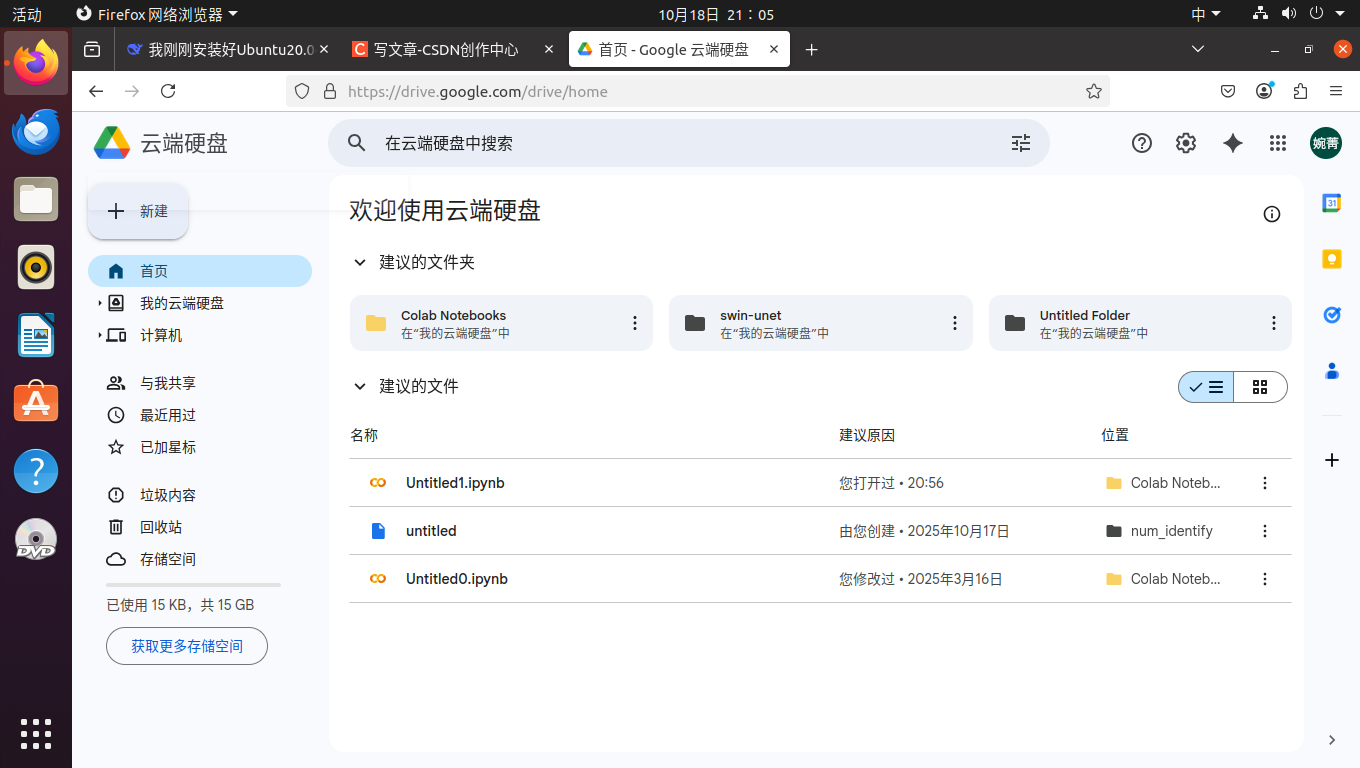Open the Google apps grid
Image resolution: width=1360 pixels, height=768 pixels.
[x=1277, y=143]
